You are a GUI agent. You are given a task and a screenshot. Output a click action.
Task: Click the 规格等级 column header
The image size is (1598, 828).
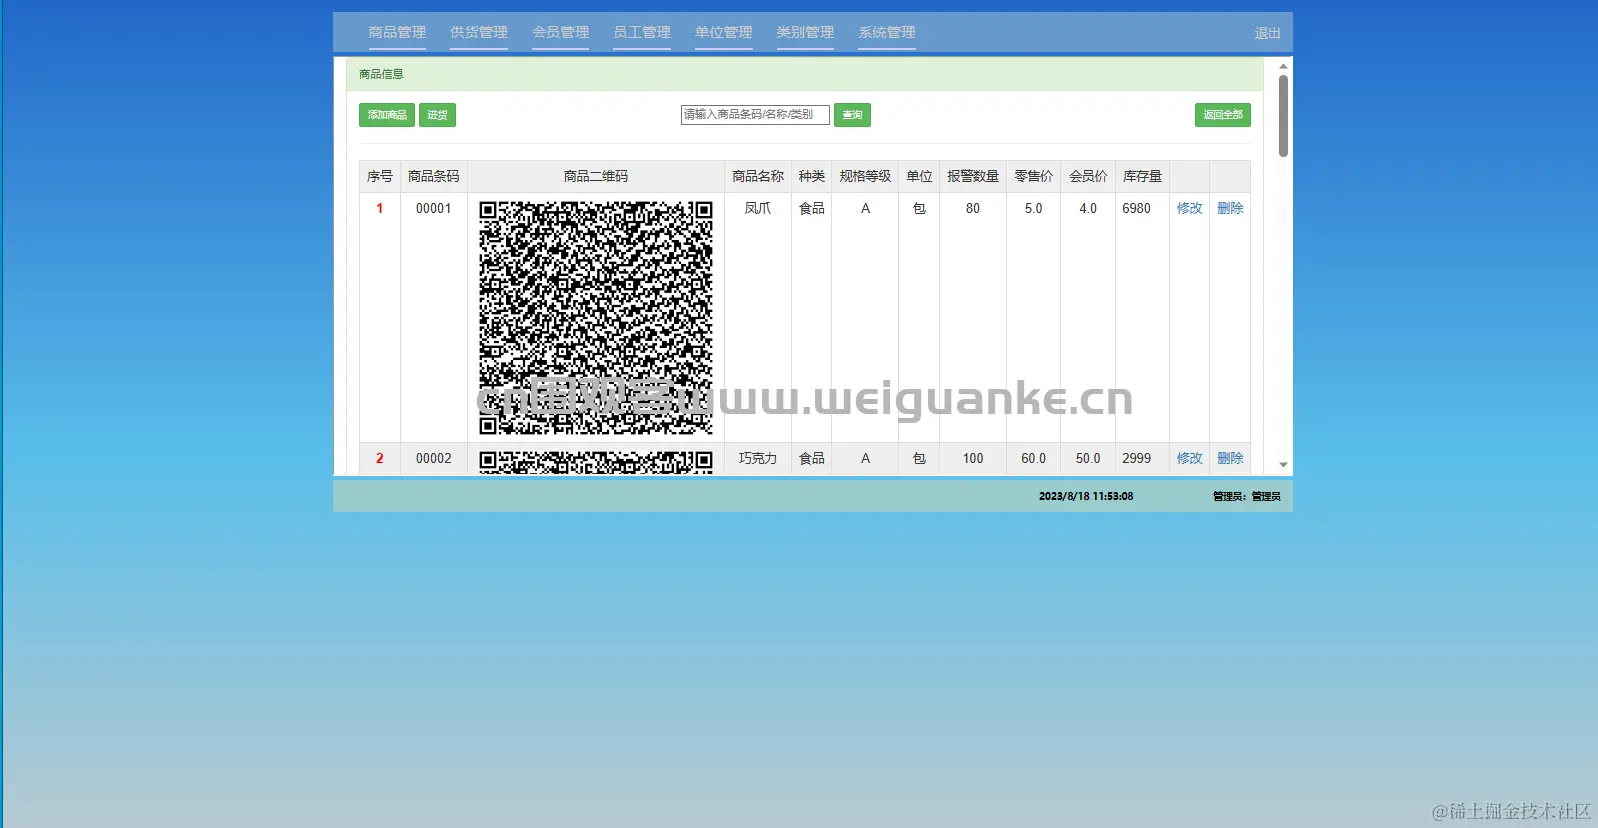[865, 176]
